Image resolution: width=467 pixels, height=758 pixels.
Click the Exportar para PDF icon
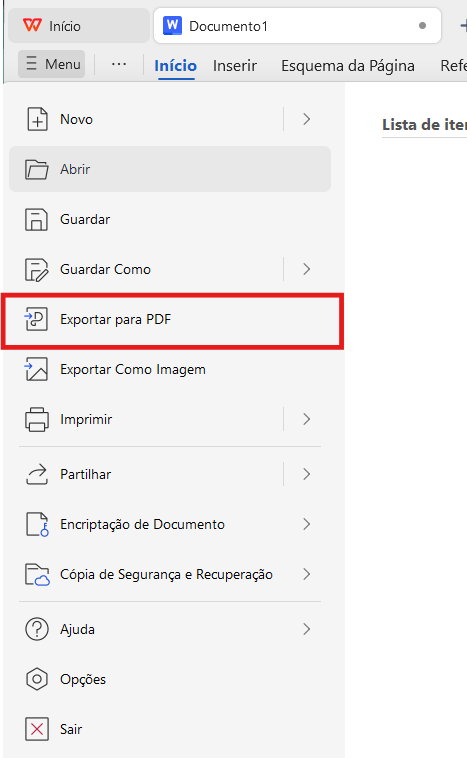(x=36, y=320)
